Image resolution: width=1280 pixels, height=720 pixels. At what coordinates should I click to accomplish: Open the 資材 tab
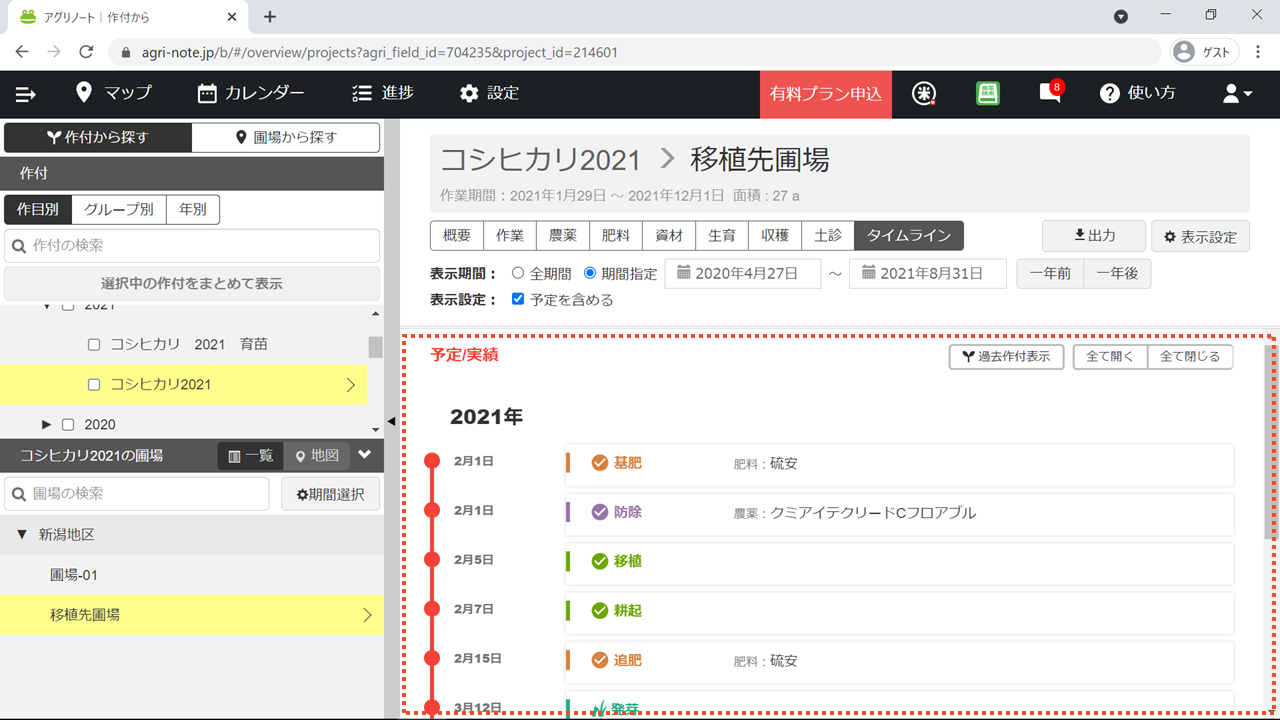tap(669, 236)
